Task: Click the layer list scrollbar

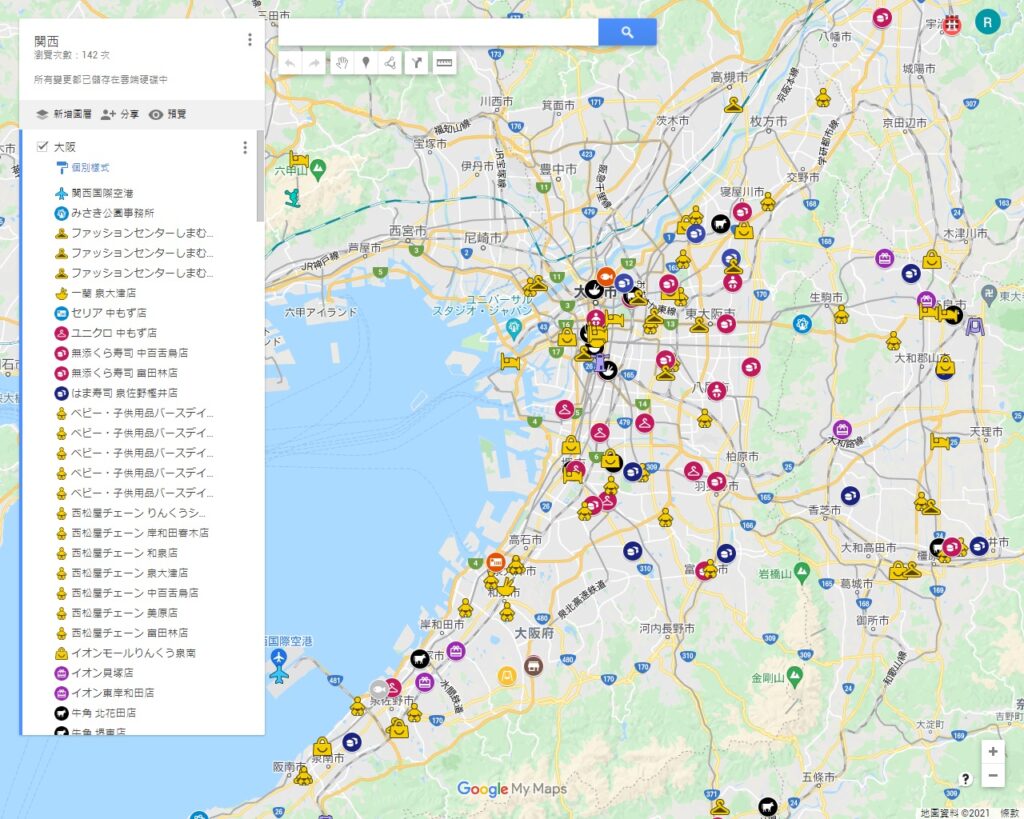Action: 260,175
